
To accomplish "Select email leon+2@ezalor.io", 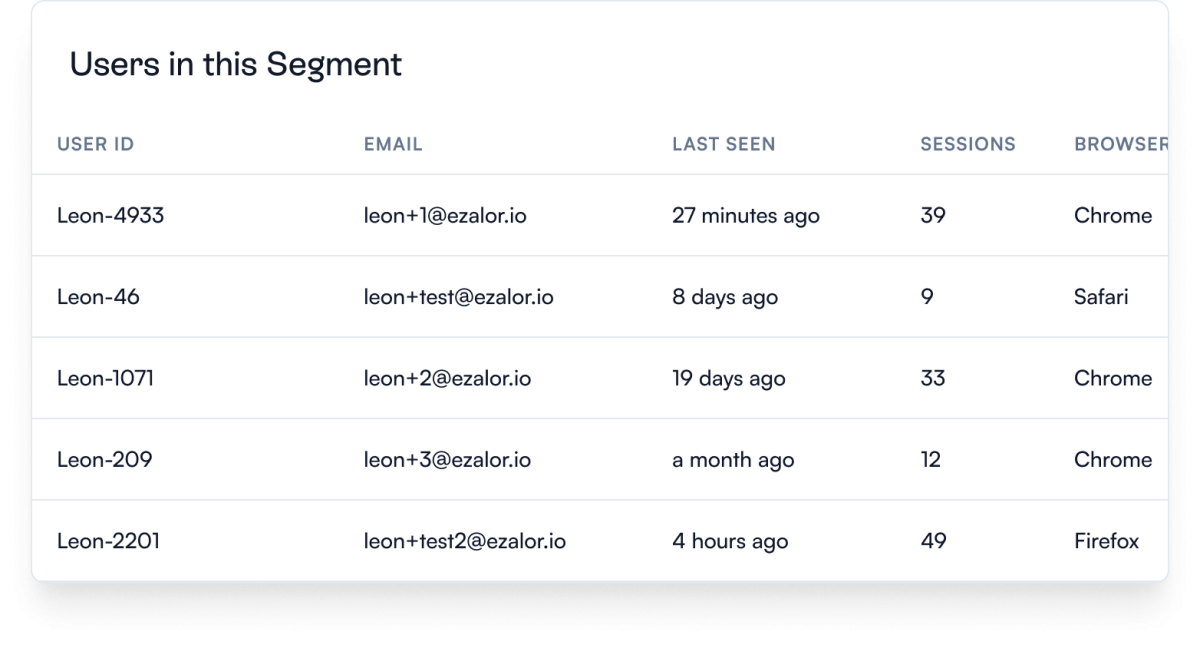I will coord(447,378).
